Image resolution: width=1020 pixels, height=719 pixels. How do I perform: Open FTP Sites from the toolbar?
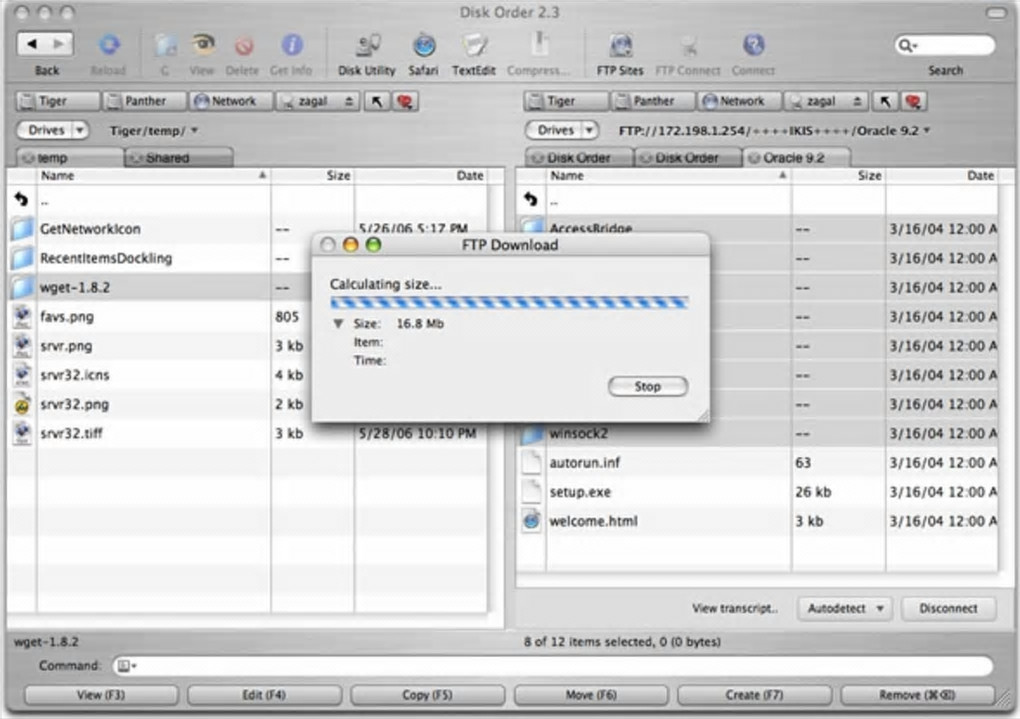(x=621, y=45)
